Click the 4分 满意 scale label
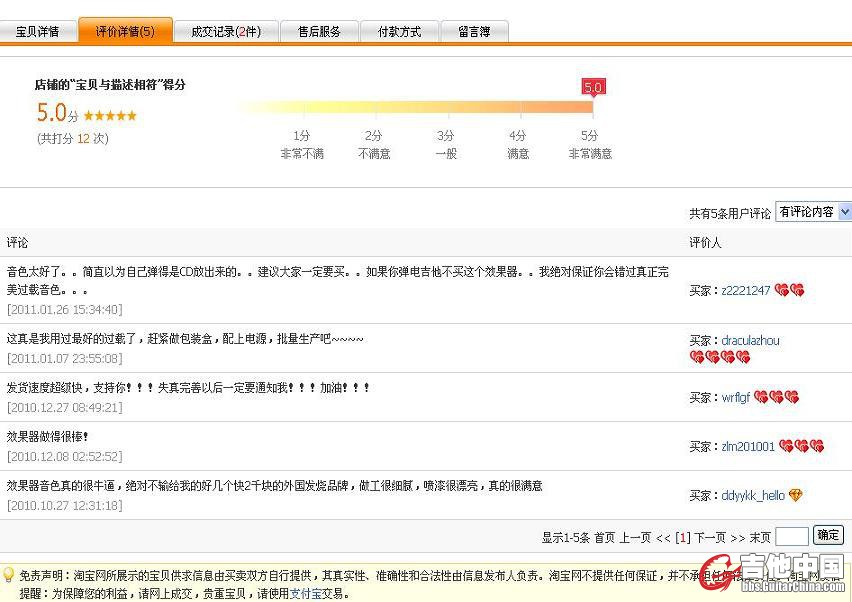 518,145
